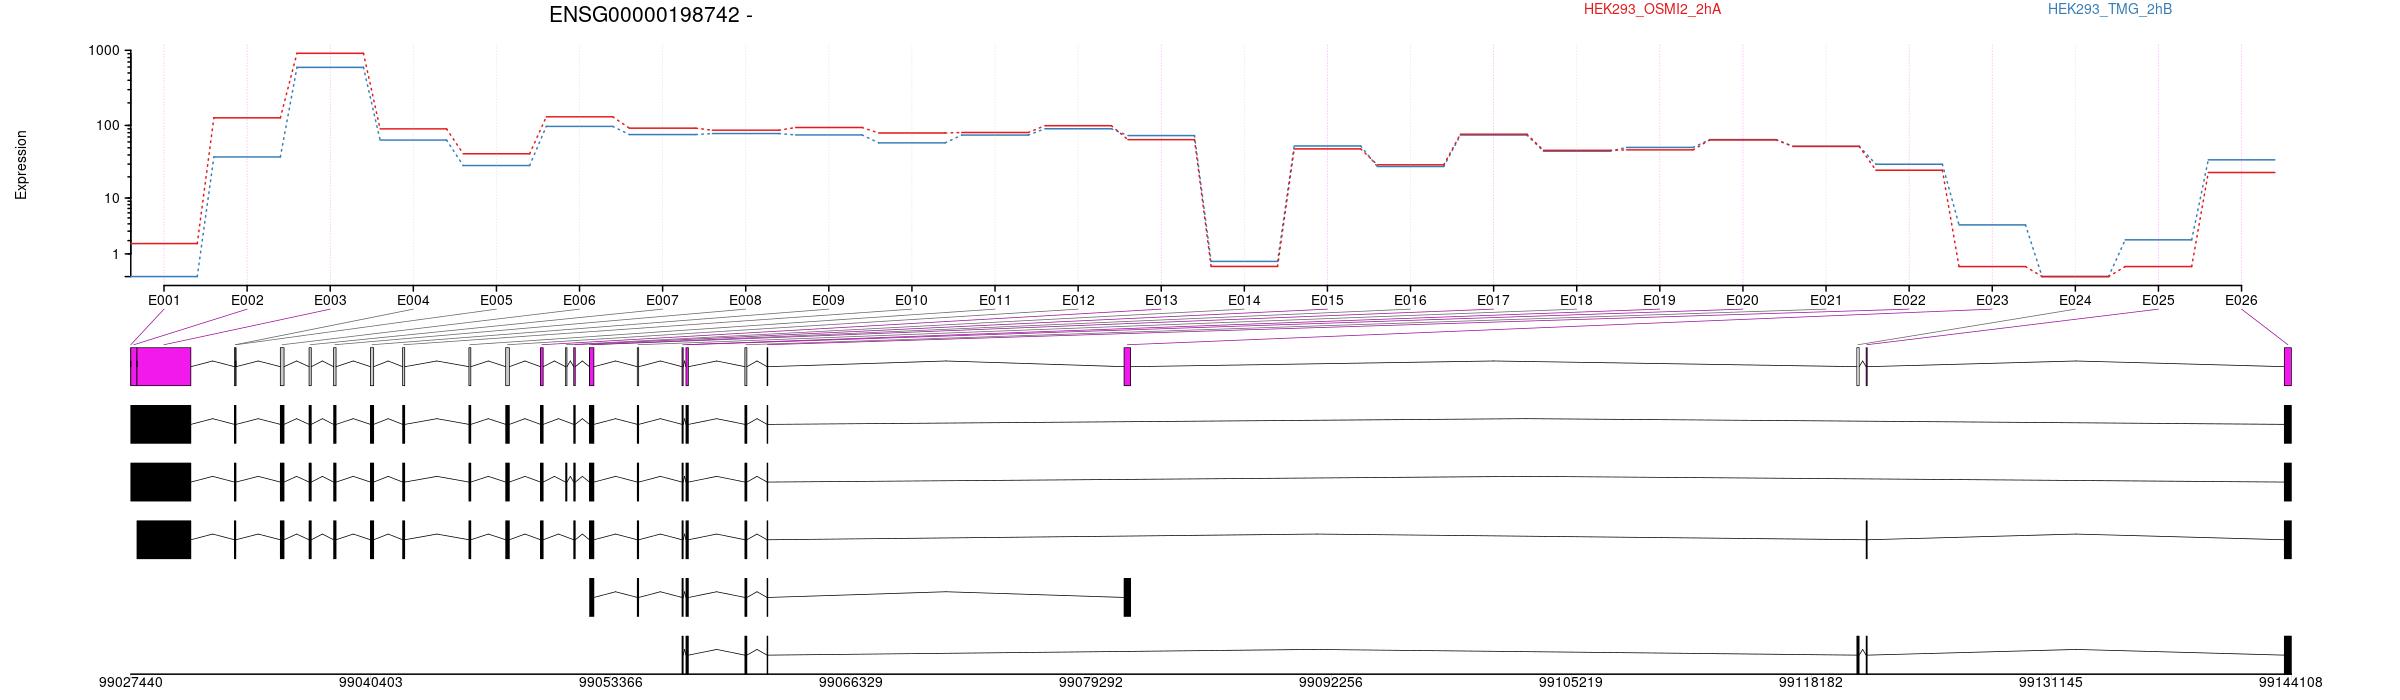Click exon label E007
The height and width of the screenshot is (700, 2400).
[x=662, y=300]
